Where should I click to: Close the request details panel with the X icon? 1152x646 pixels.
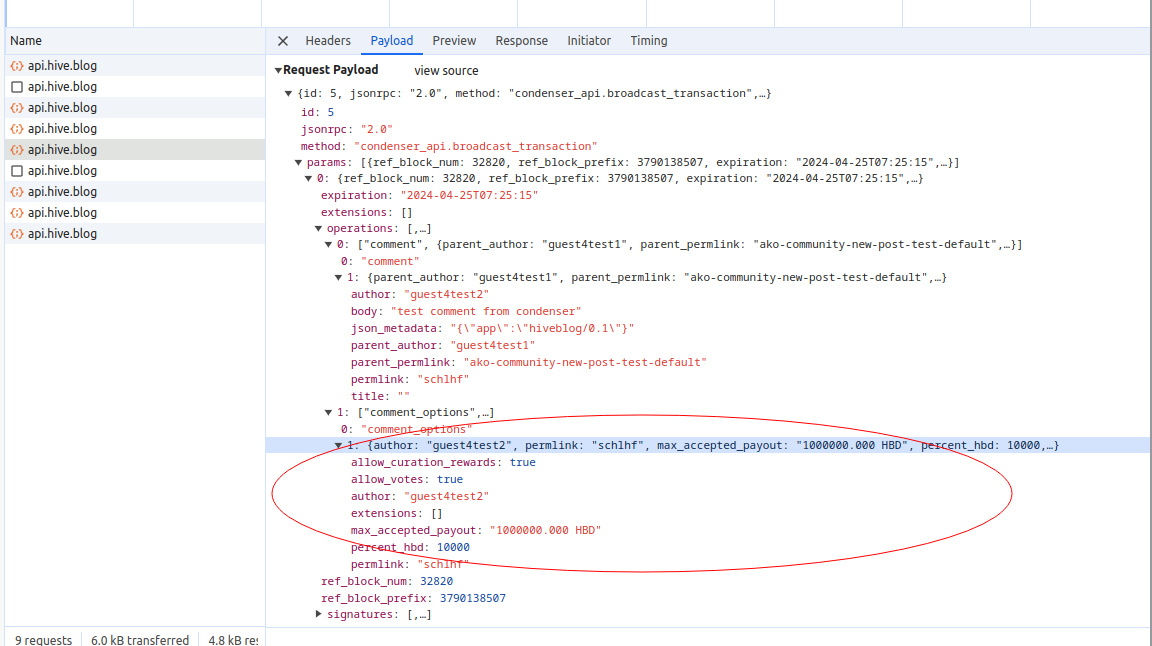tap(283, 41)
